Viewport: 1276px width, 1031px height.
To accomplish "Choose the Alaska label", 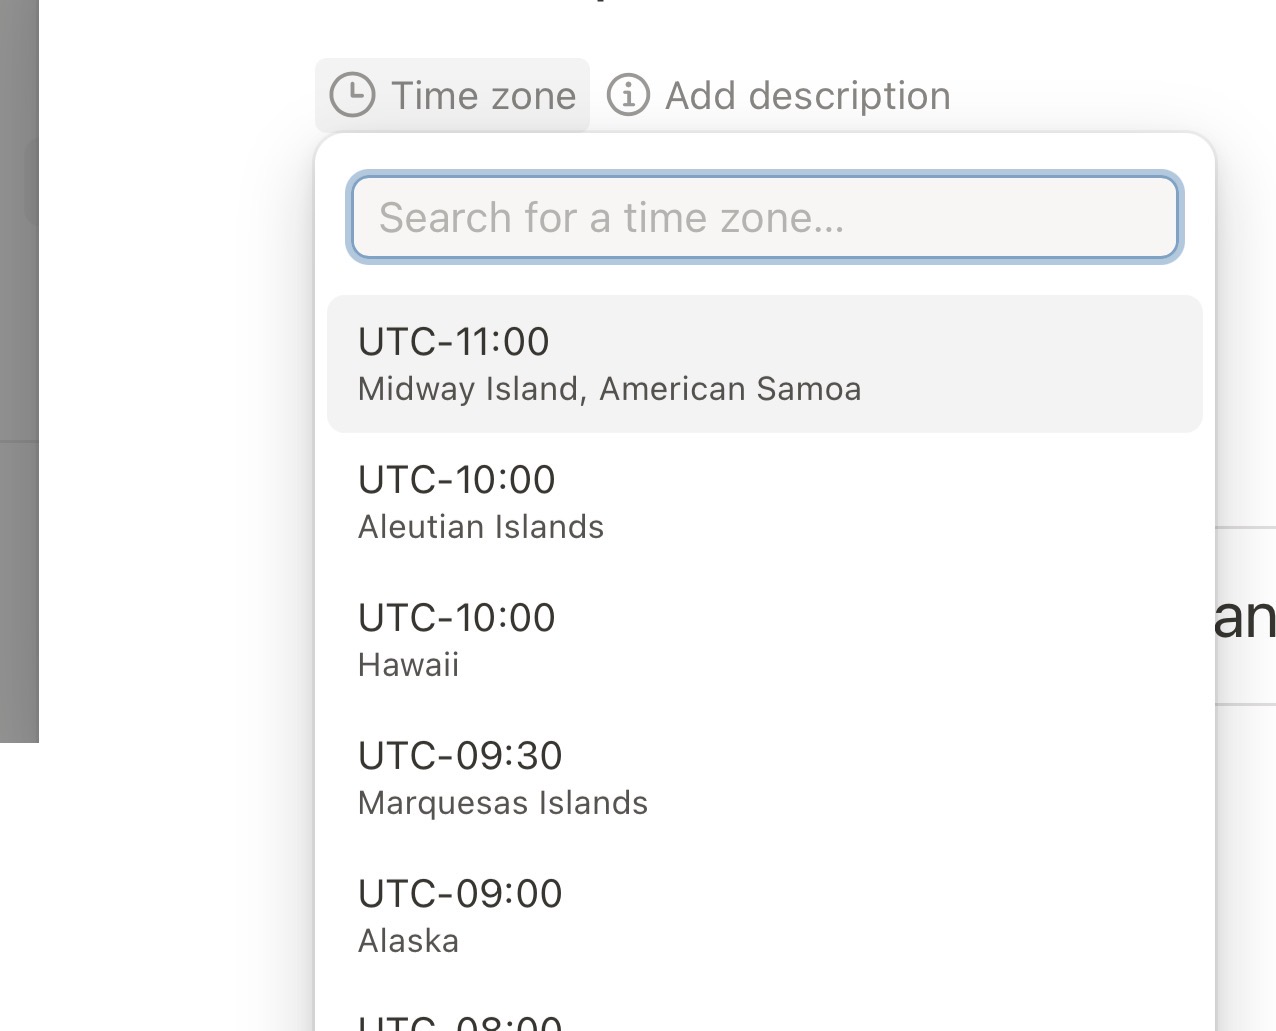I will [x=408, y=941].
